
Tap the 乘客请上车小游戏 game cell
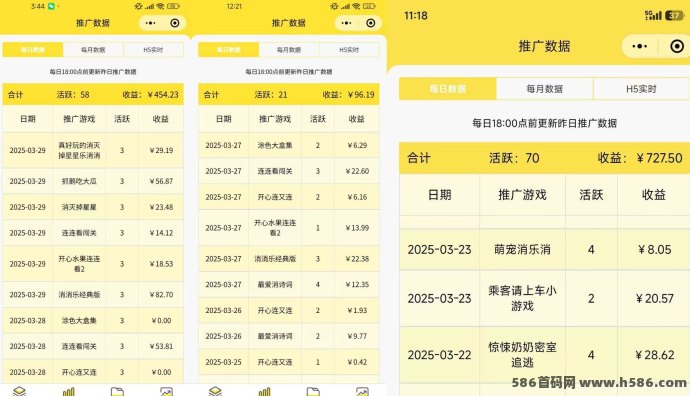(x=522, y=298)
